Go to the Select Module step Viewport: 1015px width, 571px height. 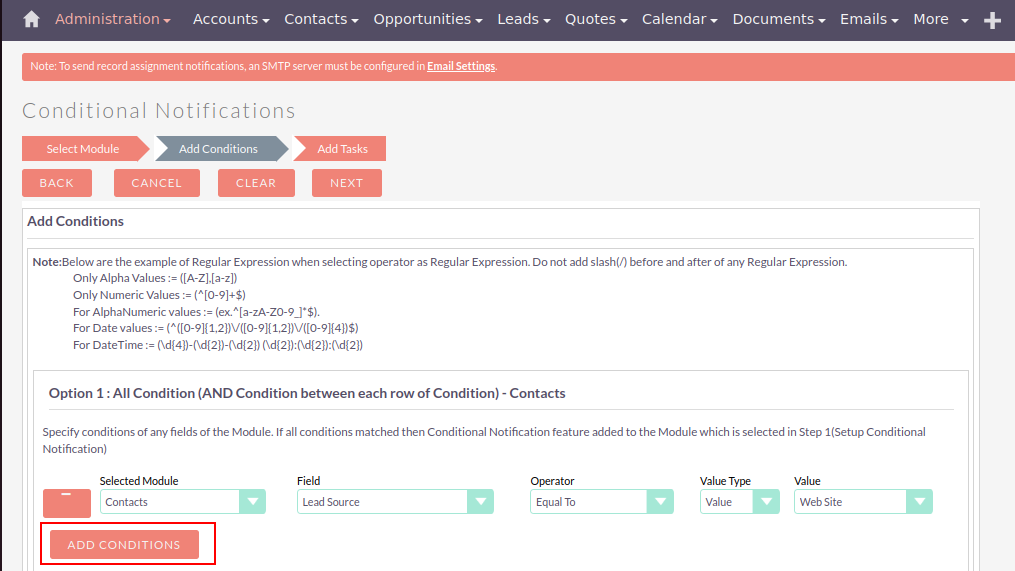click(83, 149)
